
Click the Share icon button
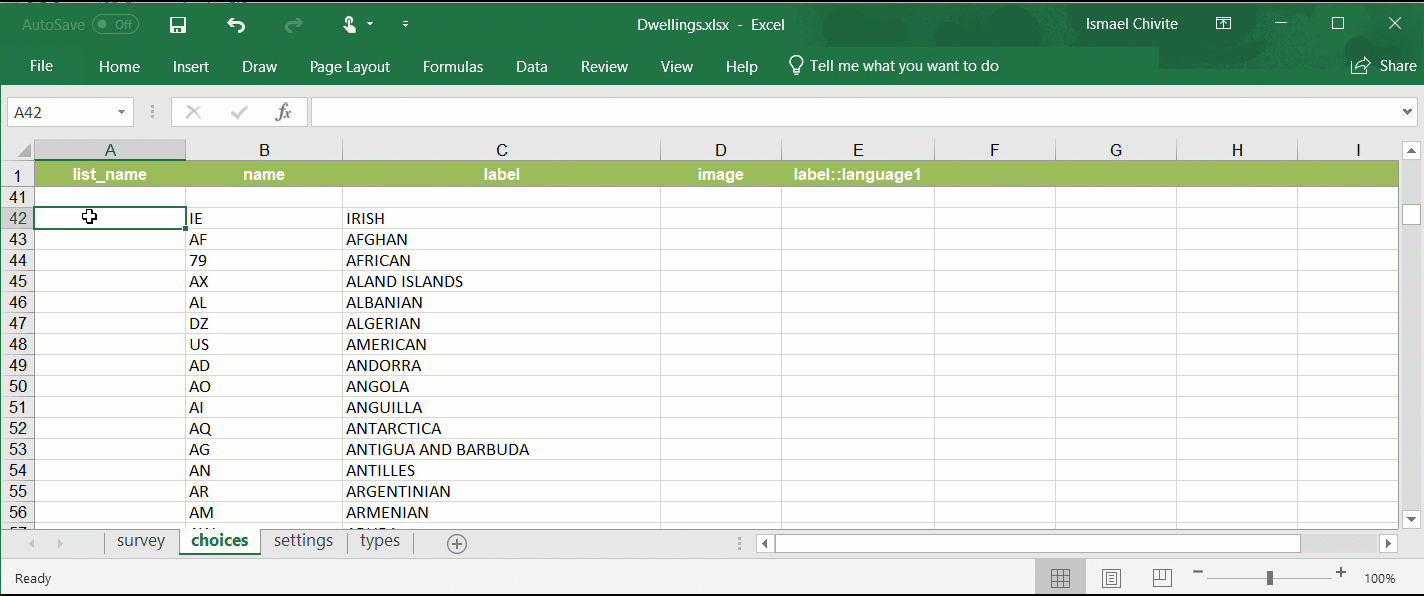point(1384,66)
